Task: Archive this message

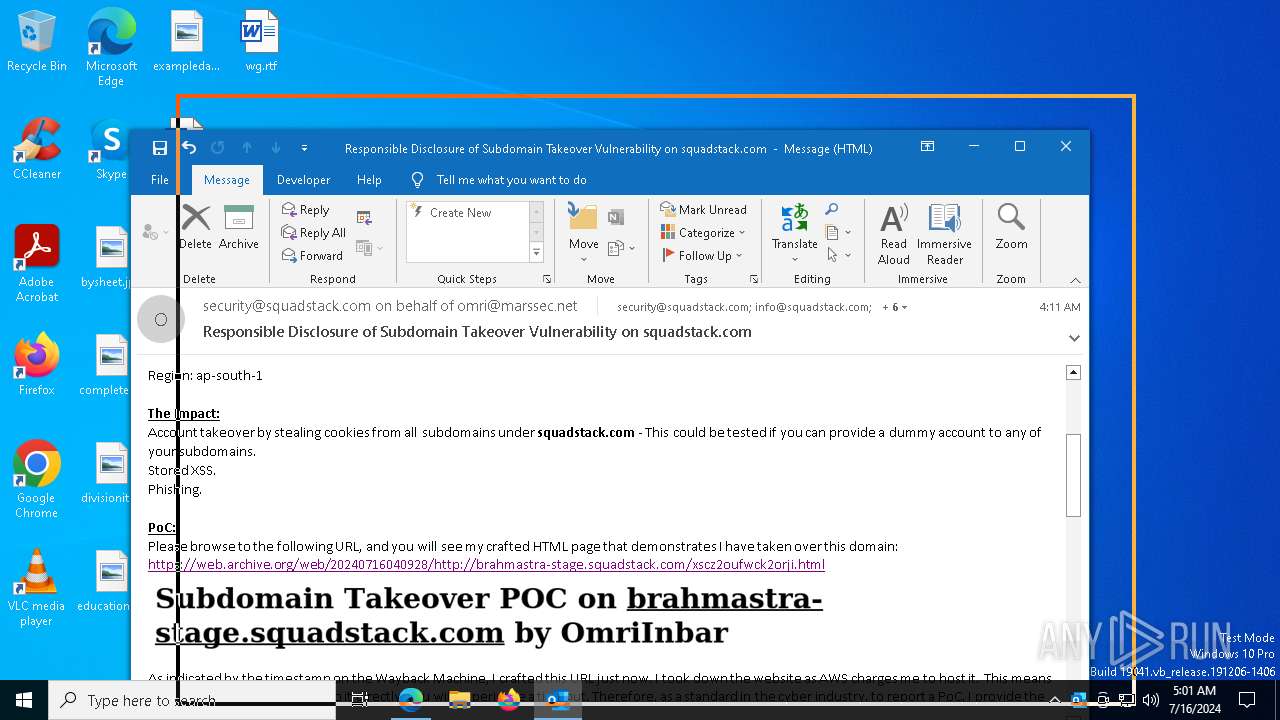Action: (x=239, y=227)
